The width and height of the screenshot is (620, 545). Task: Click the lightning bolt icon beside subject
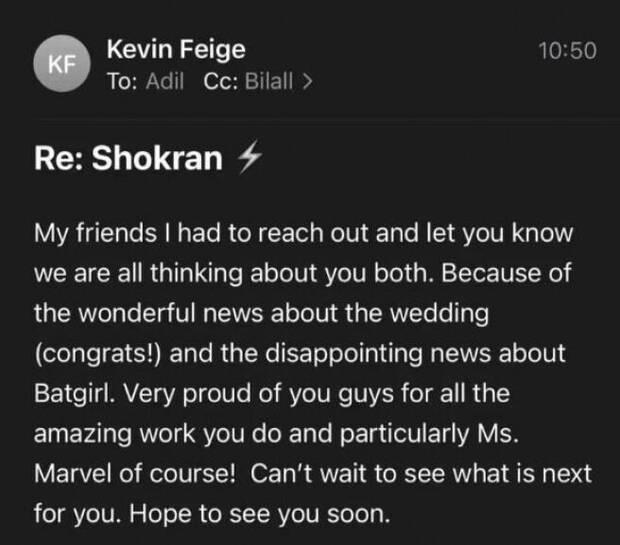coord(250,157)
